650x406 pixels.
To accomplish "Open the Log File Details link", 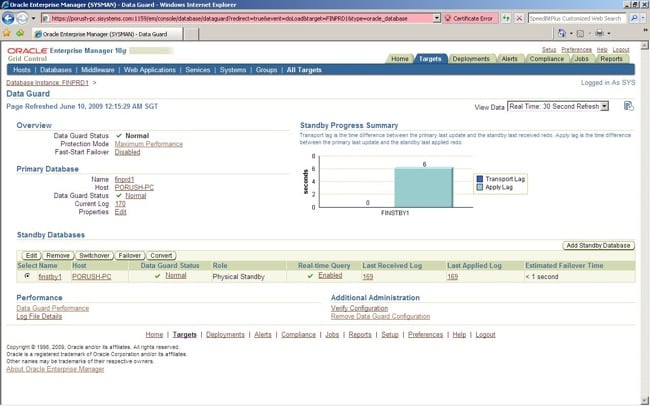I will click(39, 316).
